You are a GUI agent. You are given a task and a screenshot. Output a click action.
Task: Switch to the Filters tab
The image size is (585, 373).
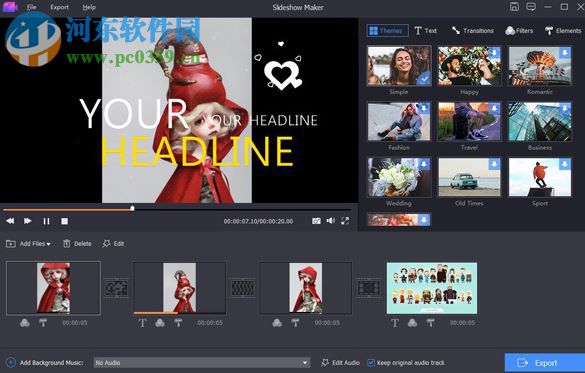519,31
